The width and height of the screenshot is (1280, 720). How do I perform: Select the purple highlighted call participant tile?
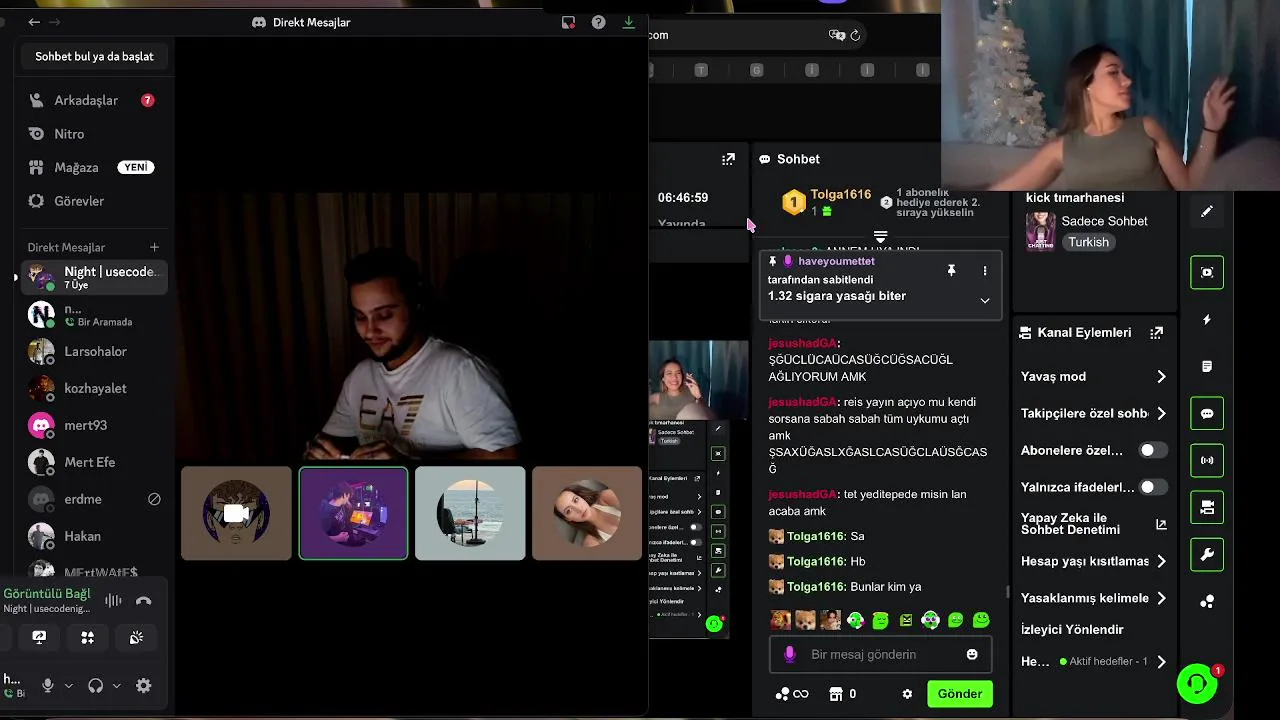click(x=353, y=513)
